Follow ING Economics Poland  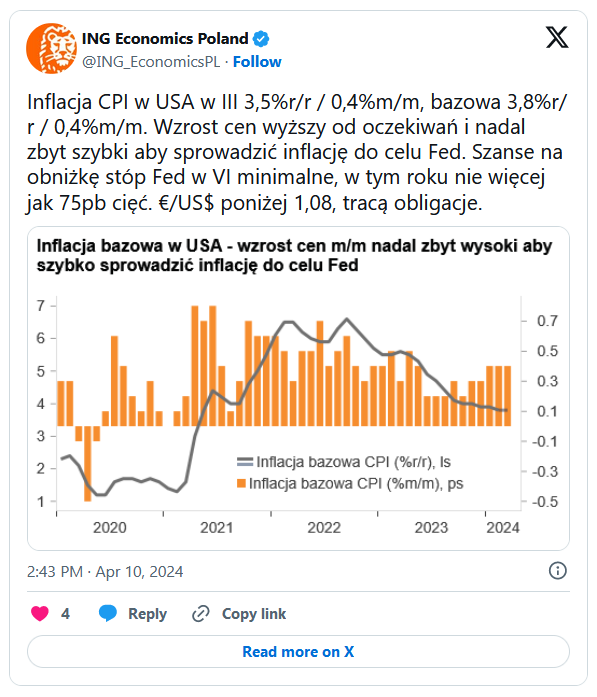[257, 62]
